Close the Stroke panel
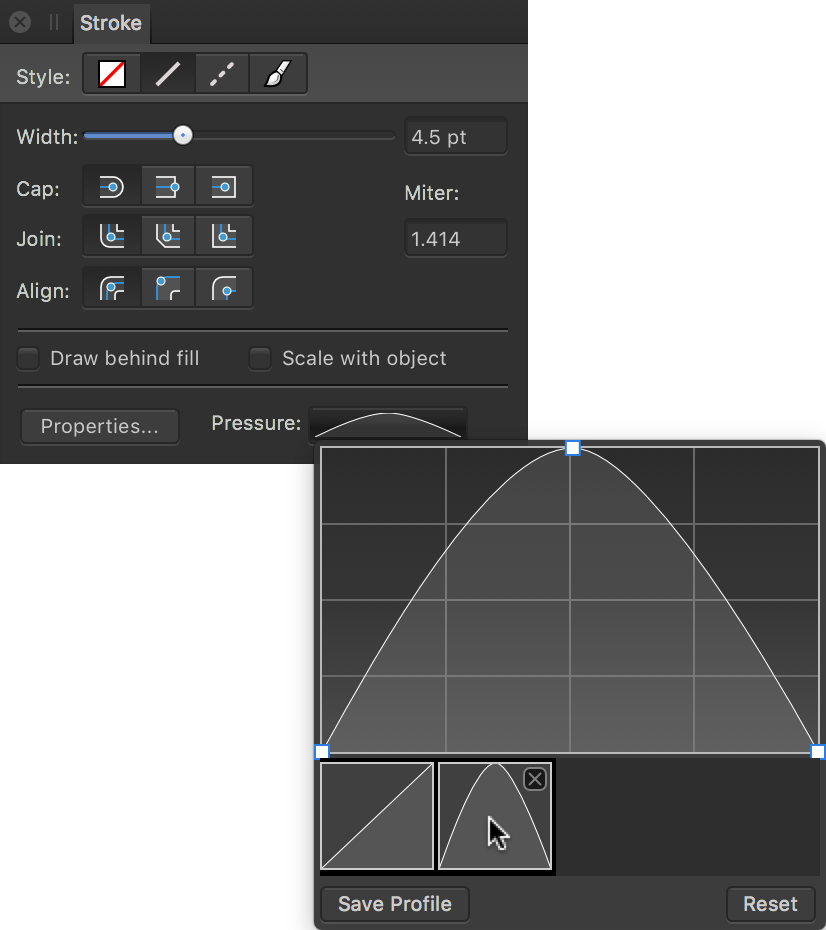The width and height of the screenshot is (826, 930). coord(20,23)
